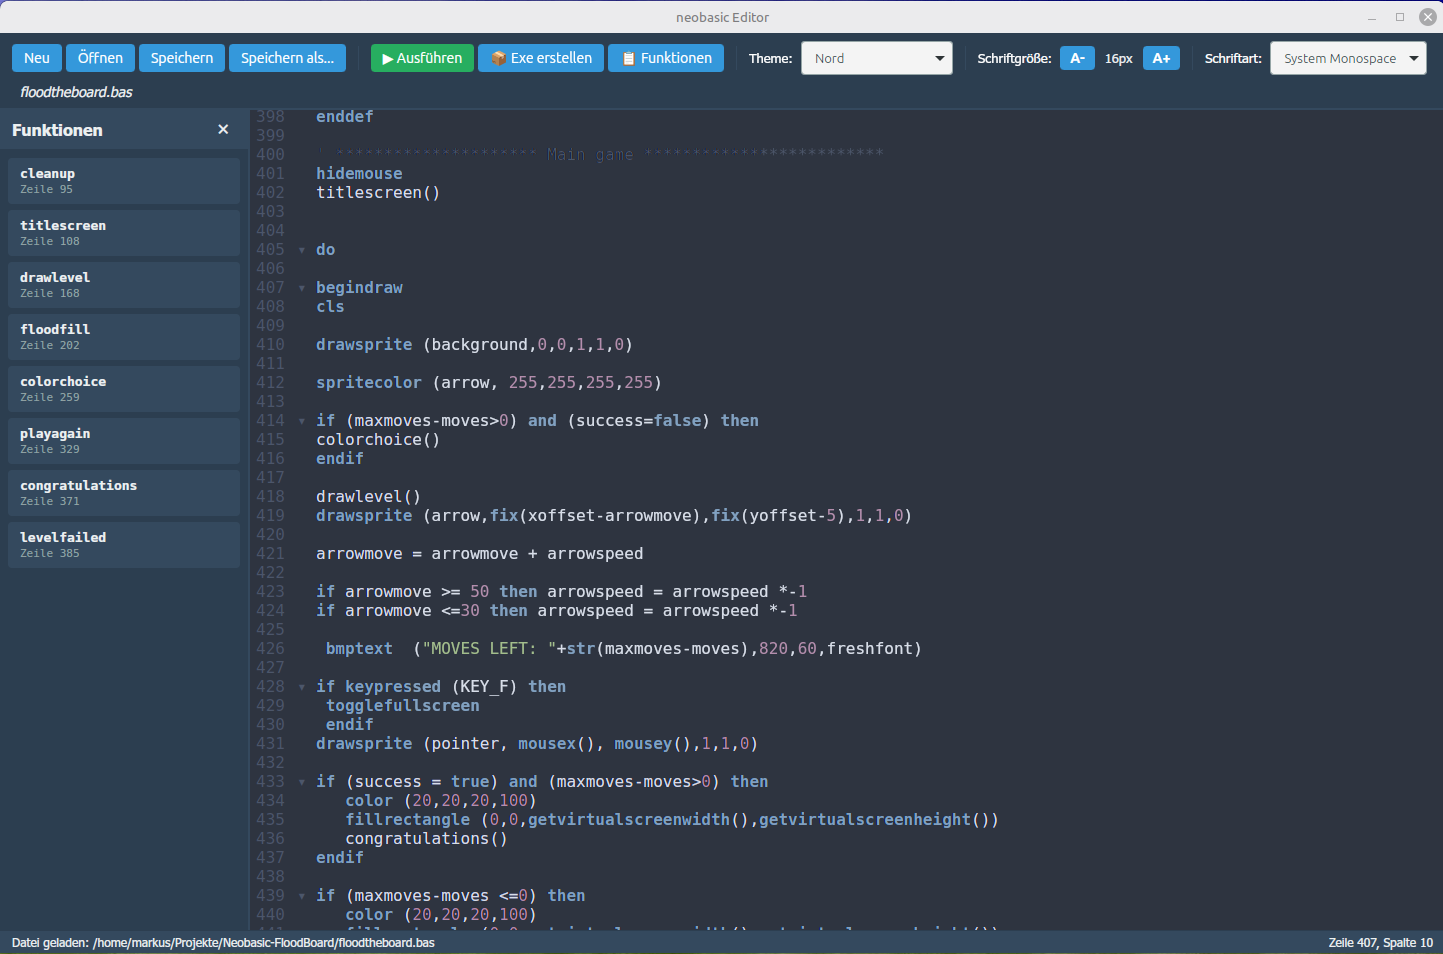Jump to colorchoice function
Screen dimensions: 1443x954
[124, 389]
